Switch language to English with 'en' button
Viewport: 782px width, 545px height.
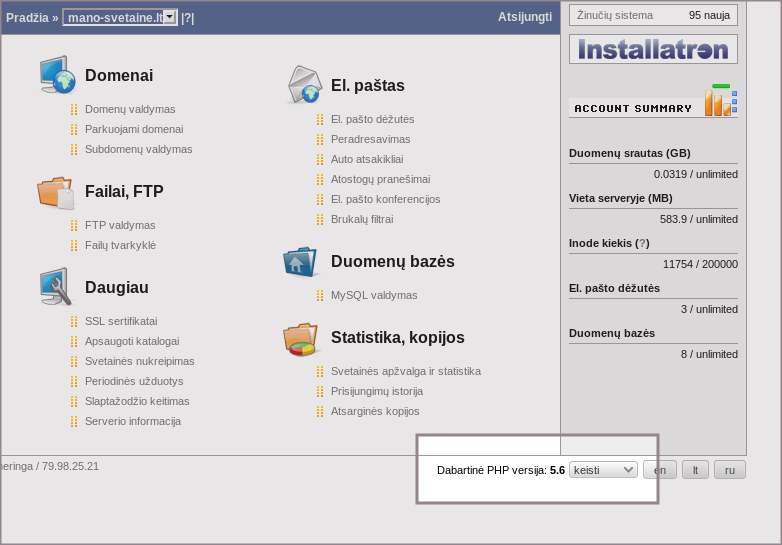click(660, 470)
